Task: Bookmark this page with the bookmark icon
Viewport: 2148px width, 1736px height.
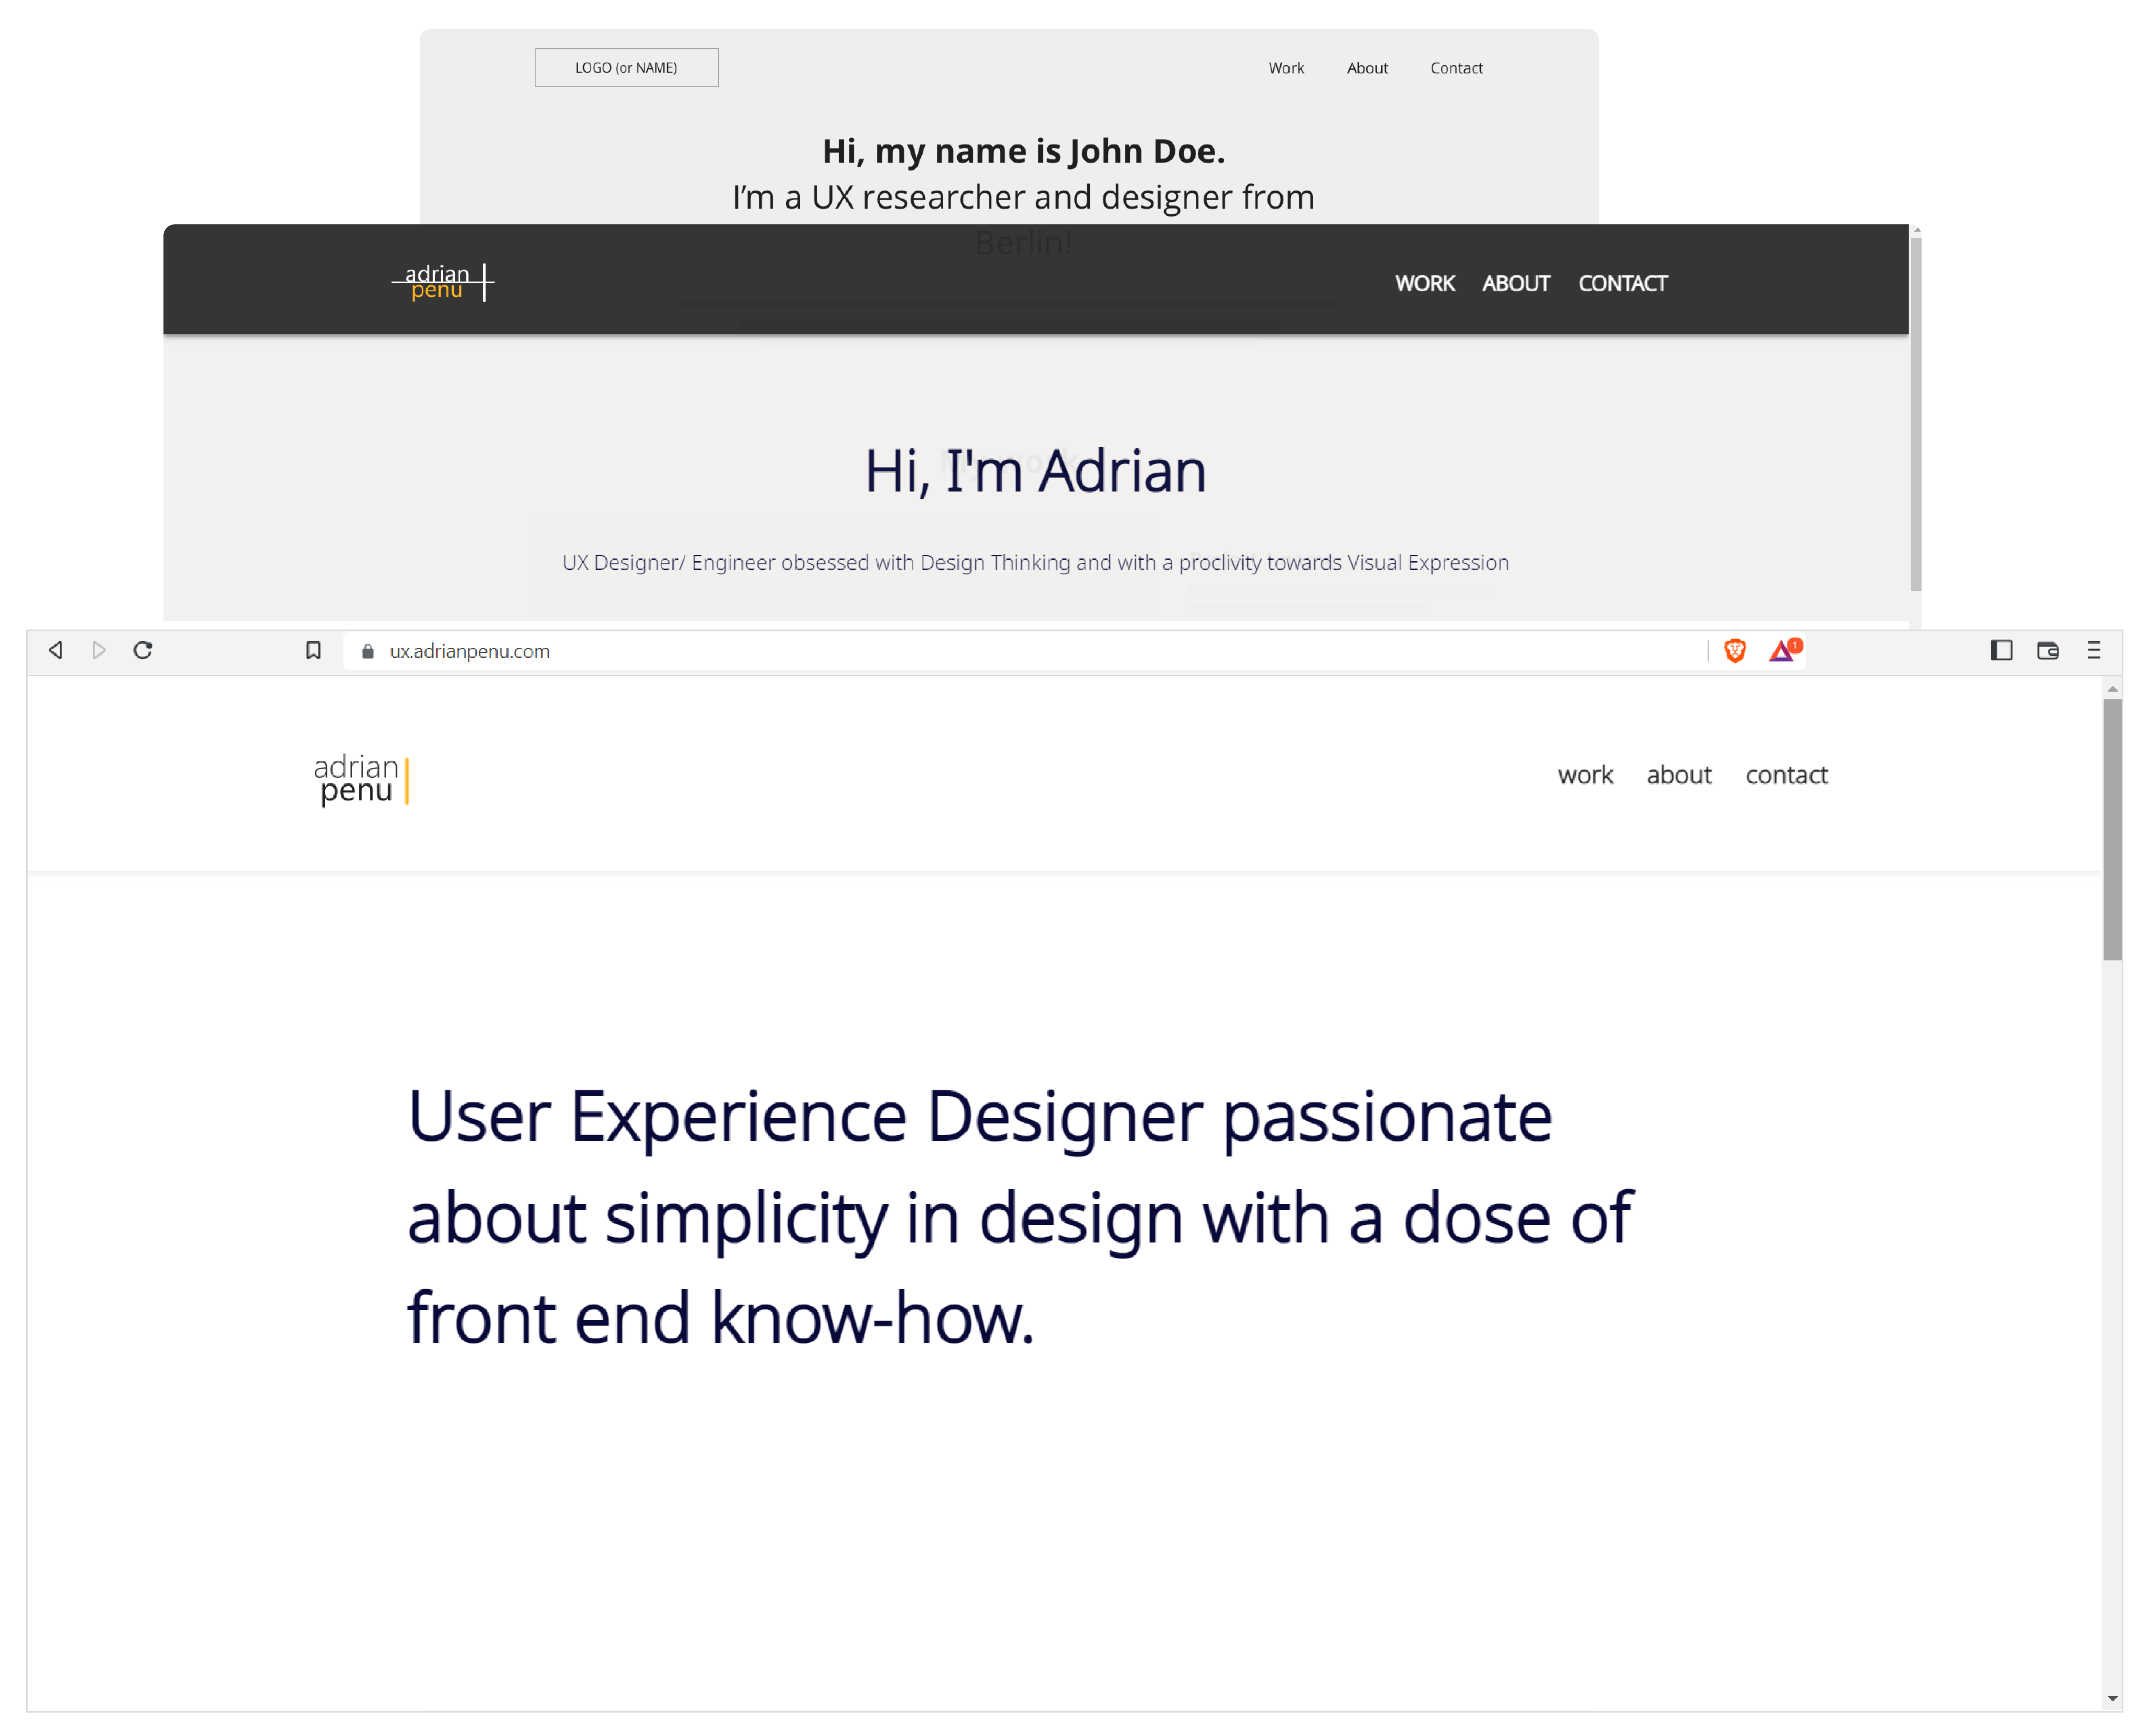Action: [x=313, y=651]
